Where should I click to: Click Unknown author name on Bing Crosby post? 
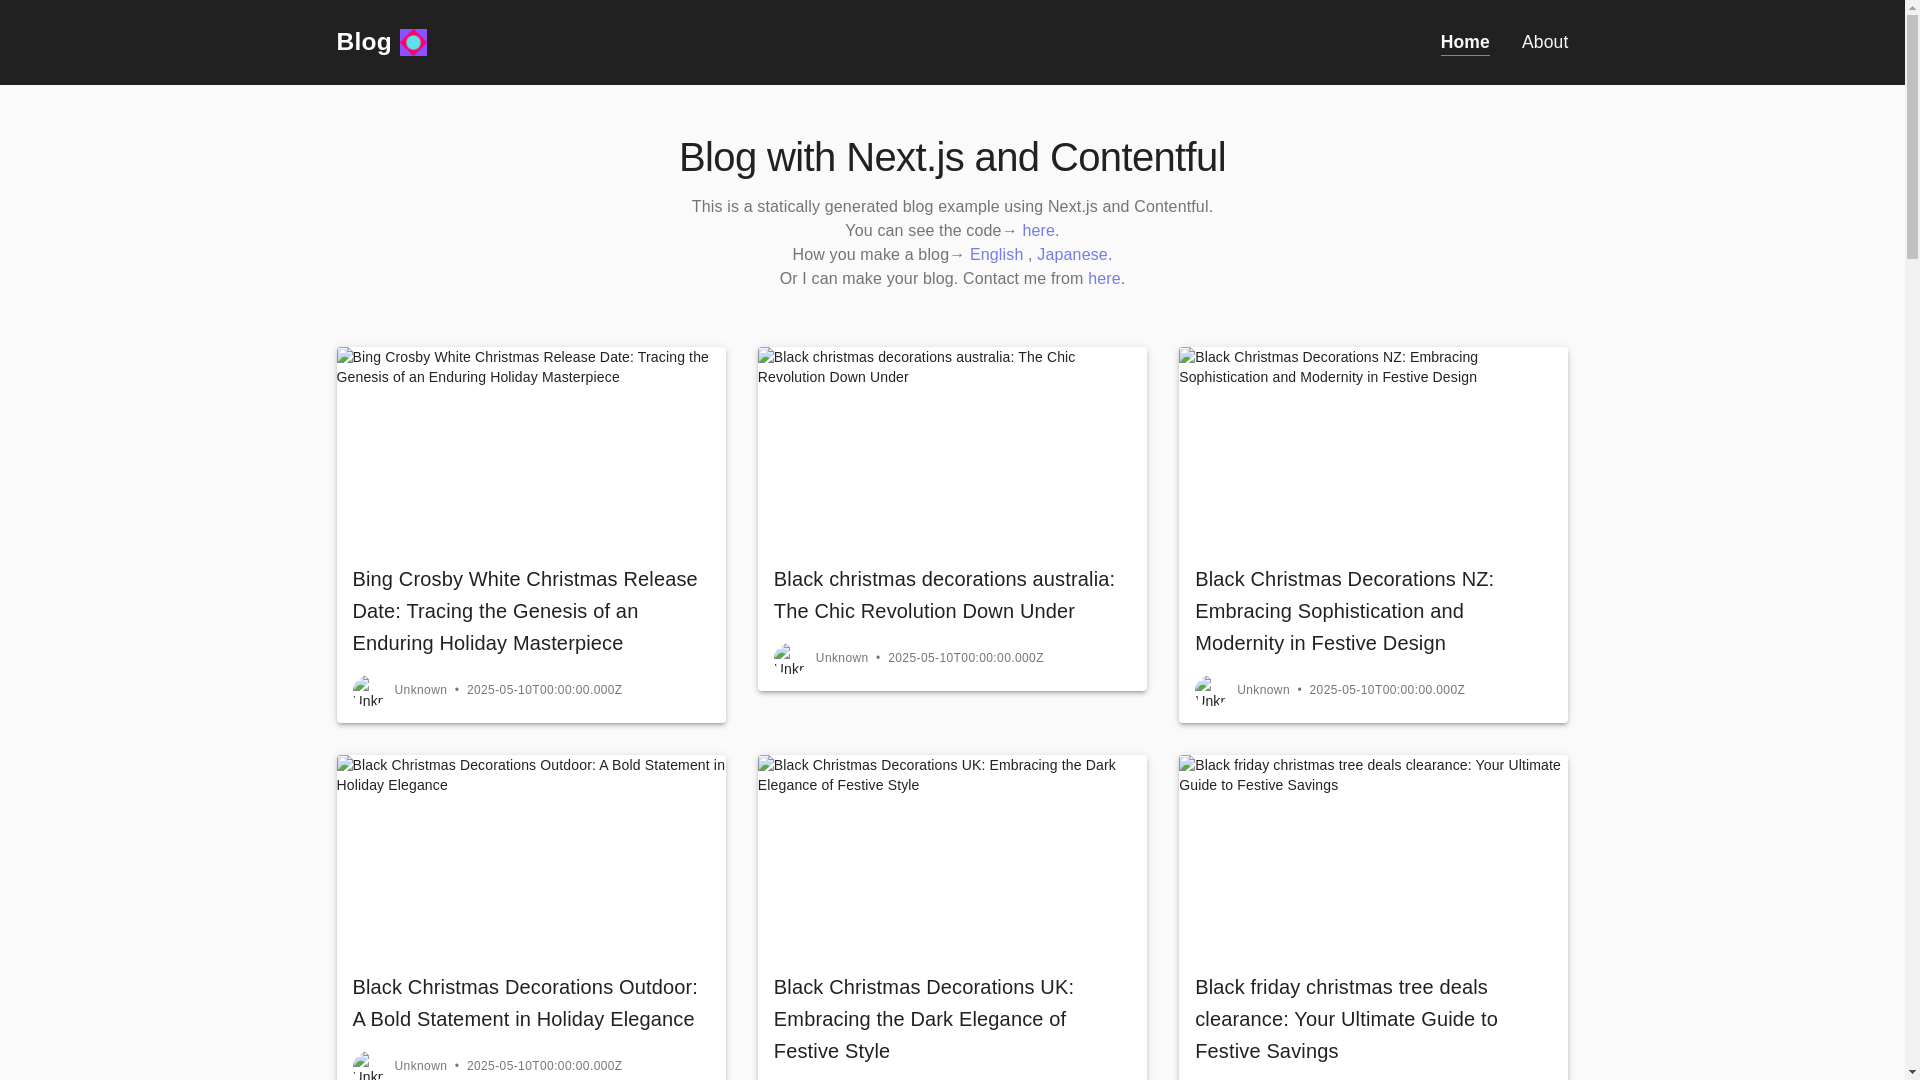click(421, 690)
